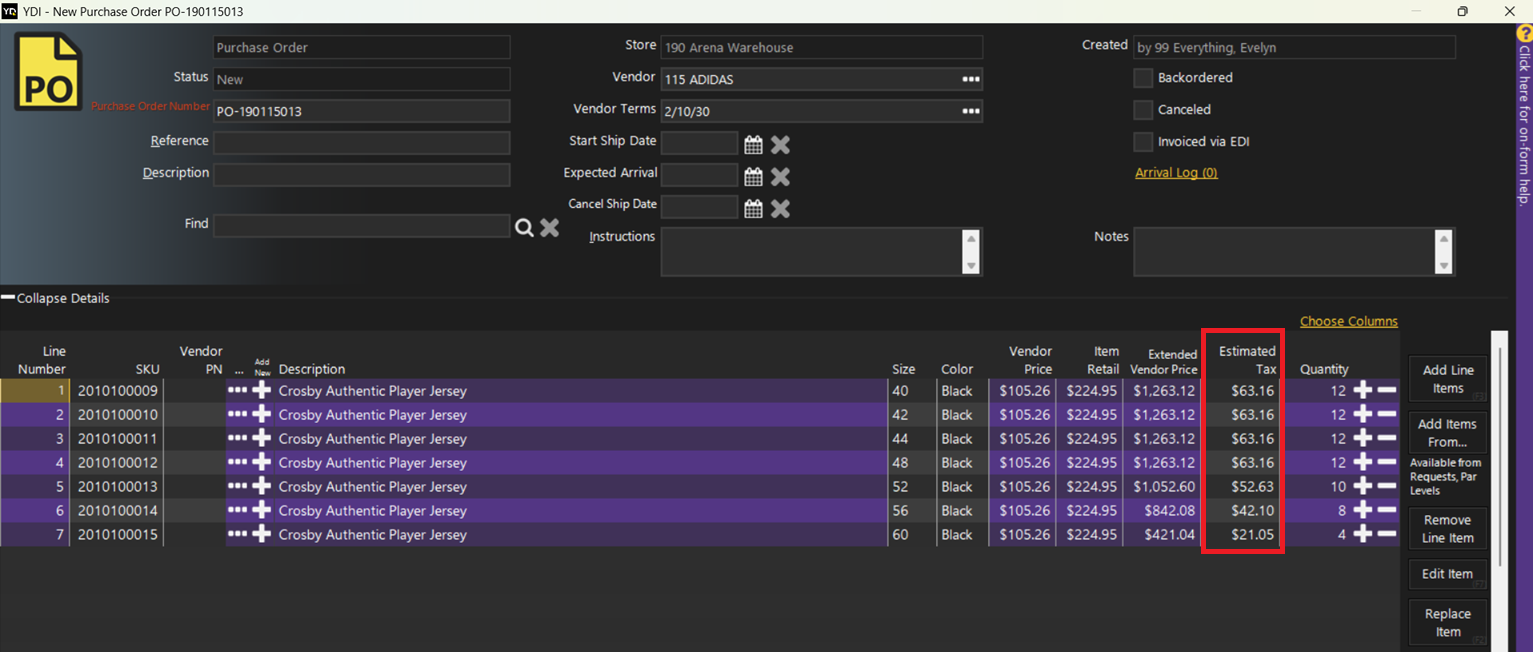Decrease quantity on line 7 with minus icon
The height and width of the screenshot is (652, 1533).
pyautogui.click(x=1387, y=535)
